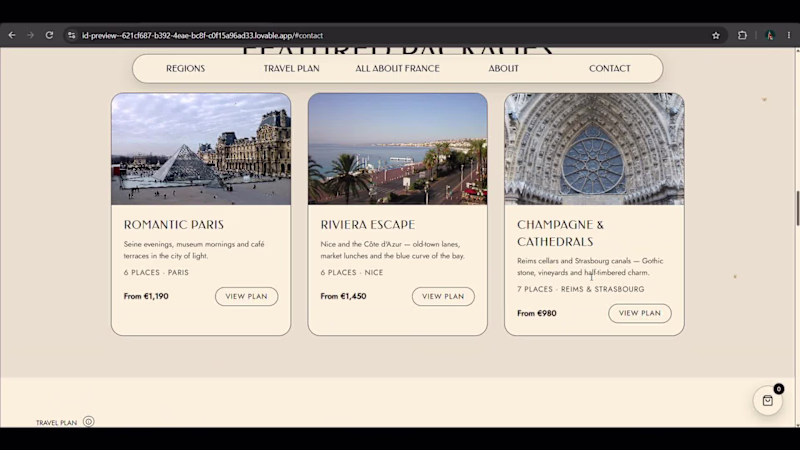The image size is (800, 450).
Task: Click the Nice bay promenade photo
Action: (397, 149)
